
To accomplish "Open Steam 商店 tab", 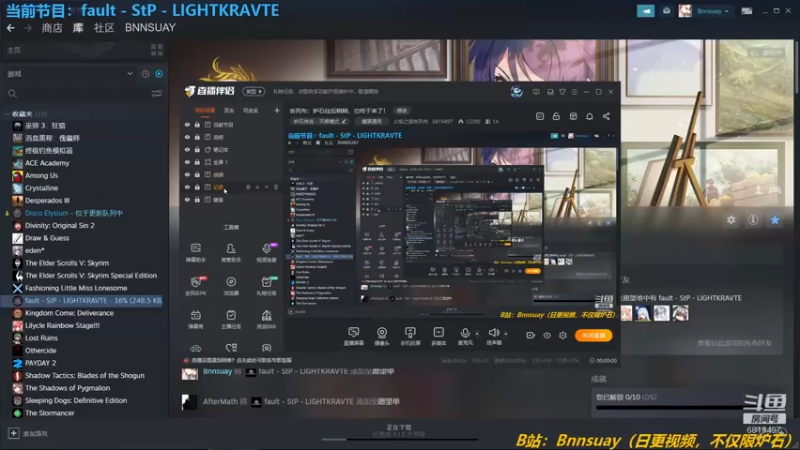I will pyautogui.click(x=52, y=28).
